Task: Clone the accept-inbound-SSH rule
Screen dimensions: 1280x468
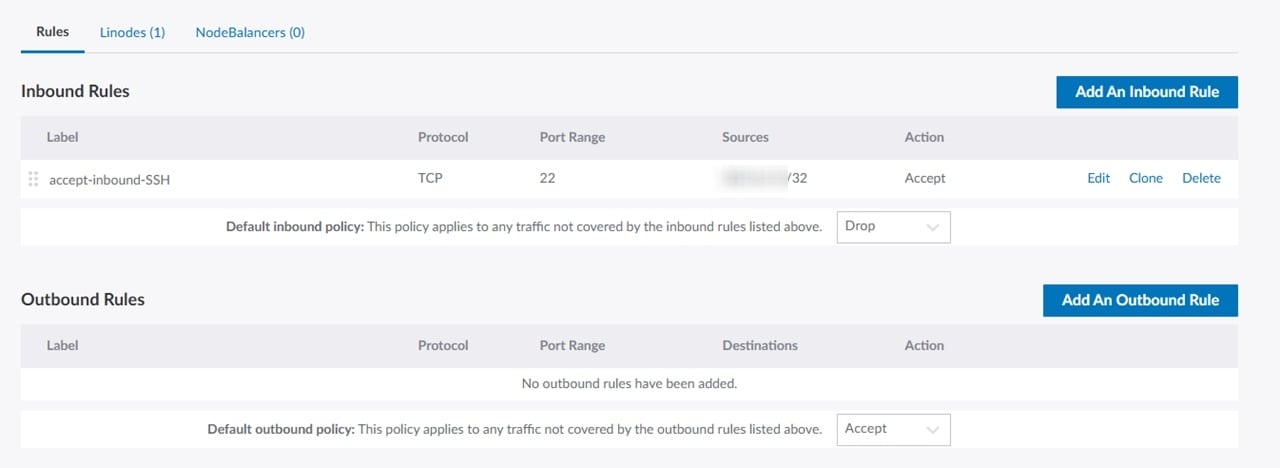Action: point(1145,178)
